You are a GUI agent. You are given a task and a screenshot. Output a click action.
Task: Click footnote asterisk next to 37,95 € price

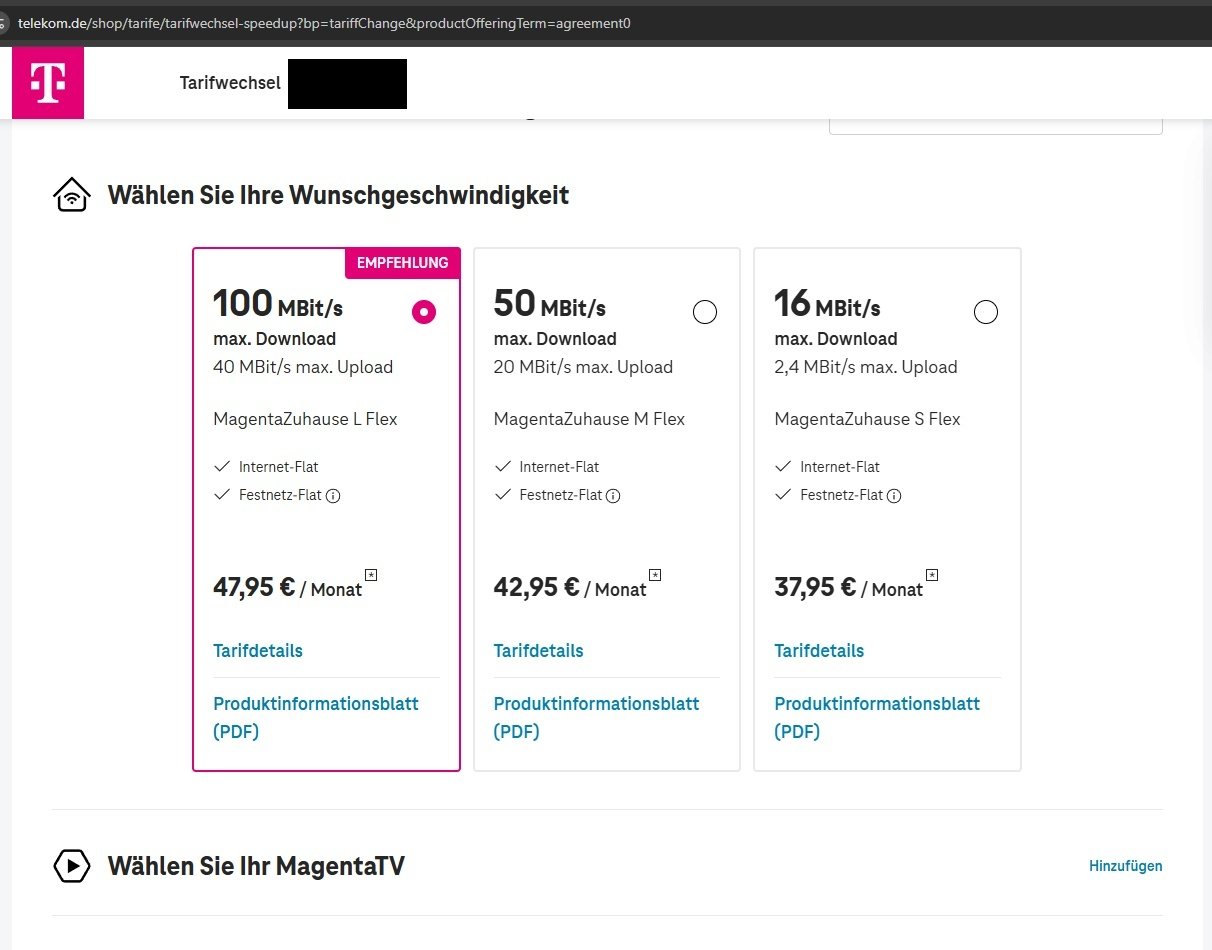(x=932, y=574)
